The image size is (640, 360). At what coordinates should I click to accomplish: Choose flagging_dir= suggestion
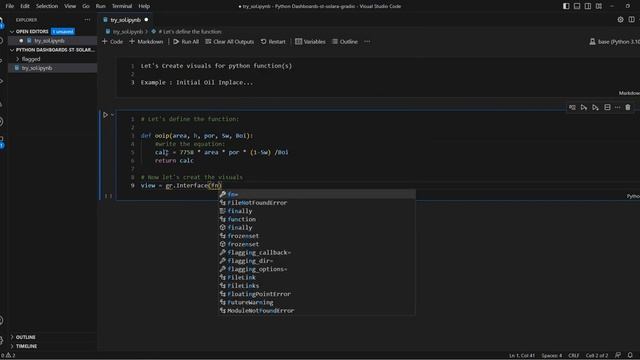pos(317,261)
